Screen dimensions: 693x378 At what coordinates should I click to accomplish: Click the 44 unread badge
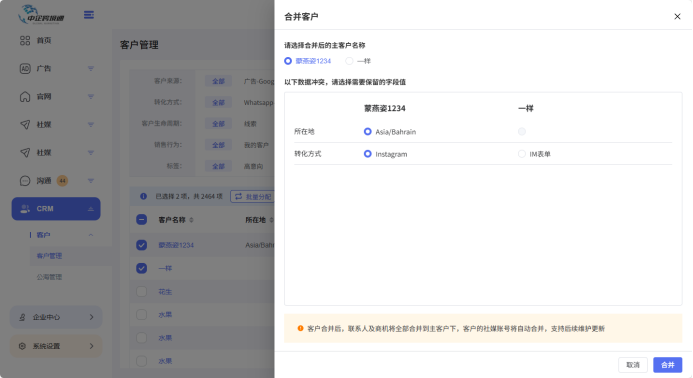[x=62, y=181]
